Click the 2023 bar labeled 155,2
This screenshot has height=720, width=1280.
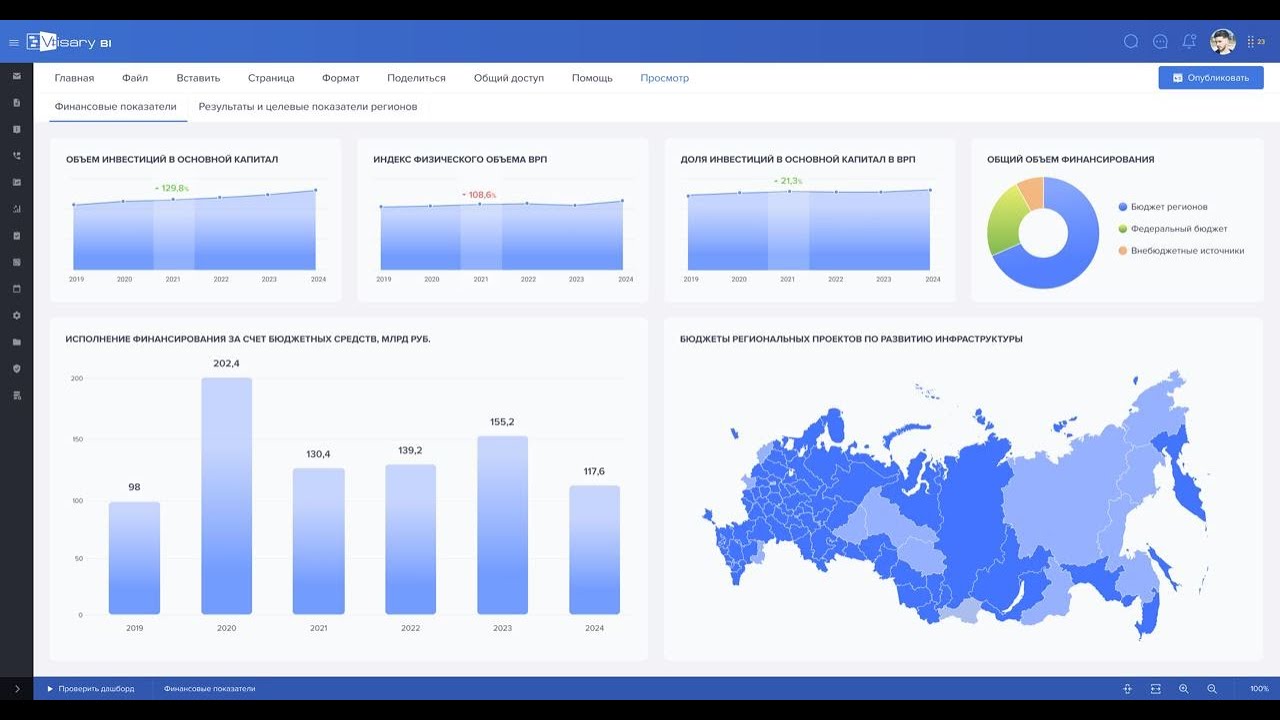click(x=502, y=525)
